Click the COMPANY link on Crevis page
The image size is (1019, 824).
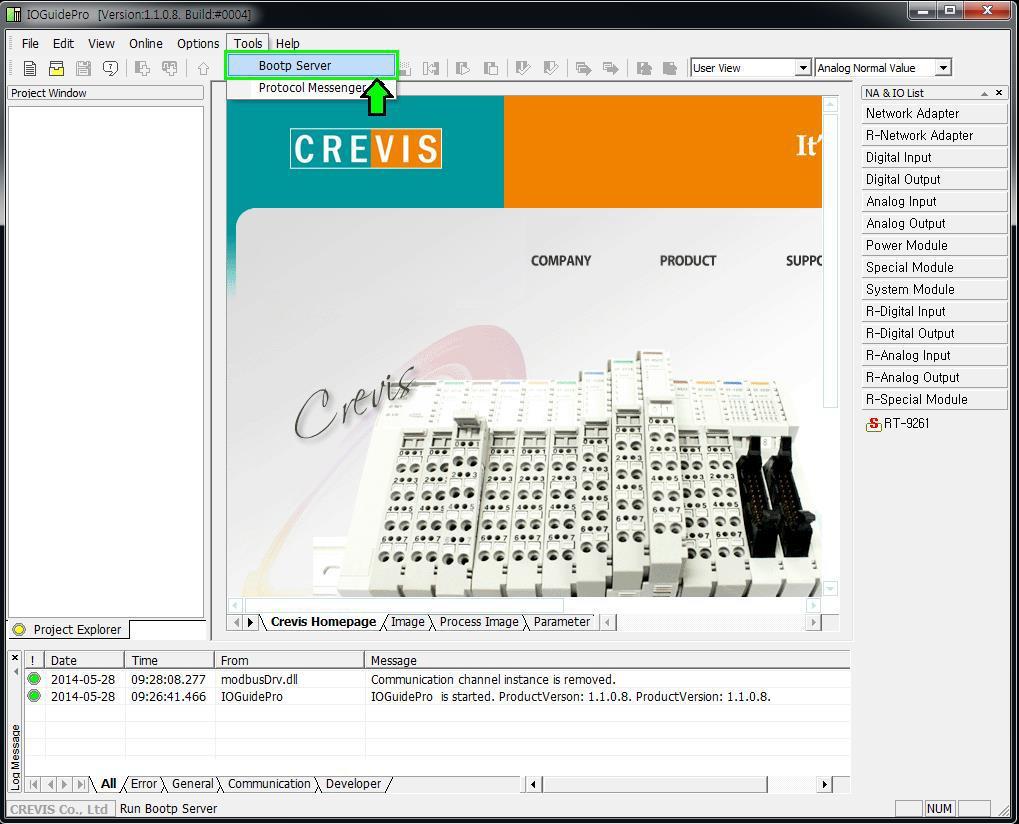tap(561, 261)
